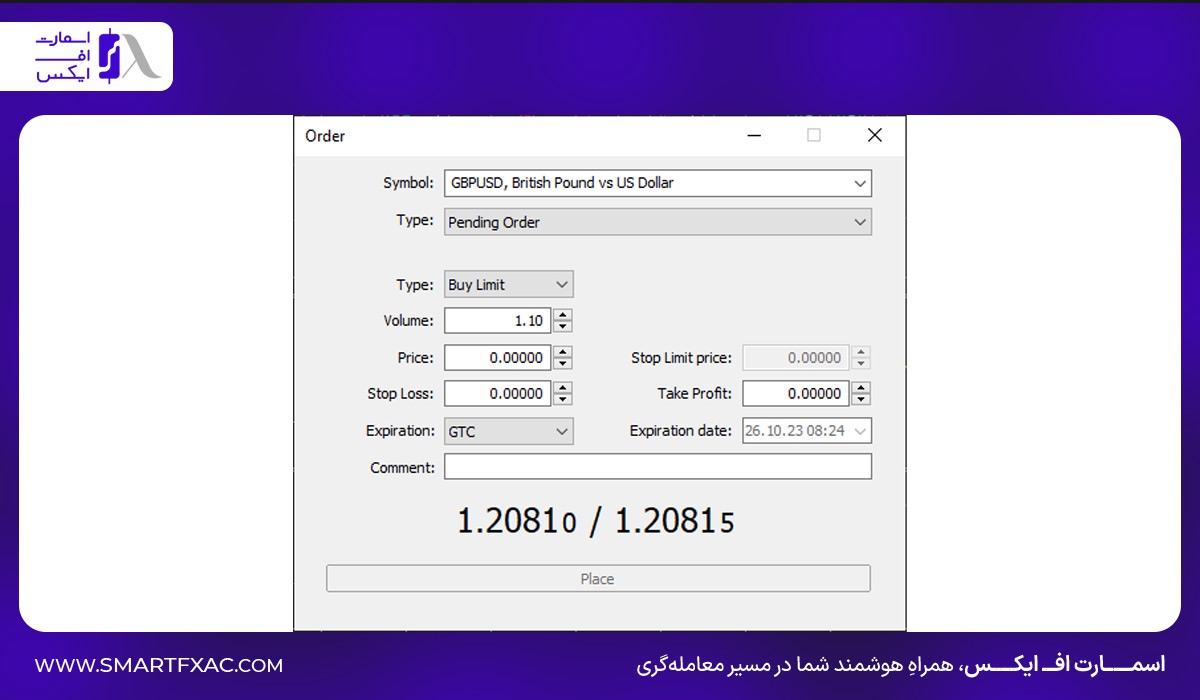Click the Take Profit label
1200x700 pixels.
point(694,394)
